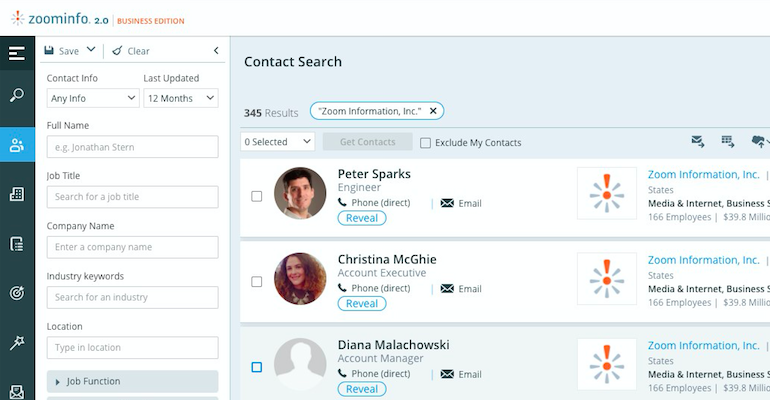Click the magic wand icon in the sidebar
The image size is (770, 400).
click(17, 342)
